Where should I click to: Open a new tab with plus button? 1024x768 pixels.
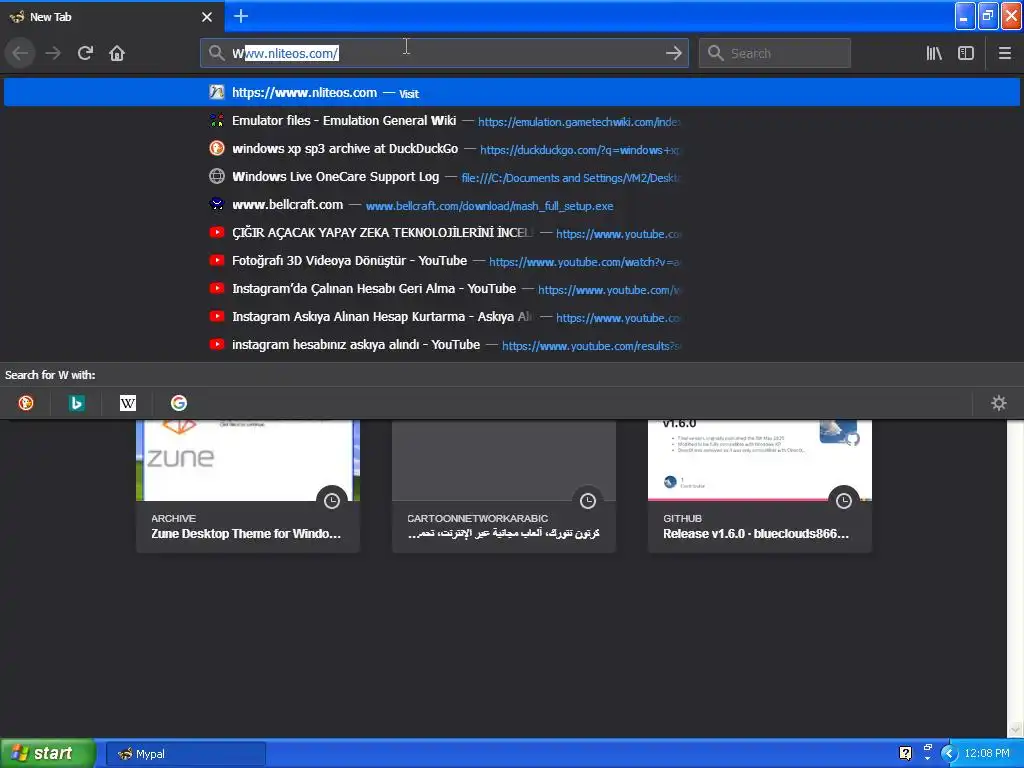point(241,16)
